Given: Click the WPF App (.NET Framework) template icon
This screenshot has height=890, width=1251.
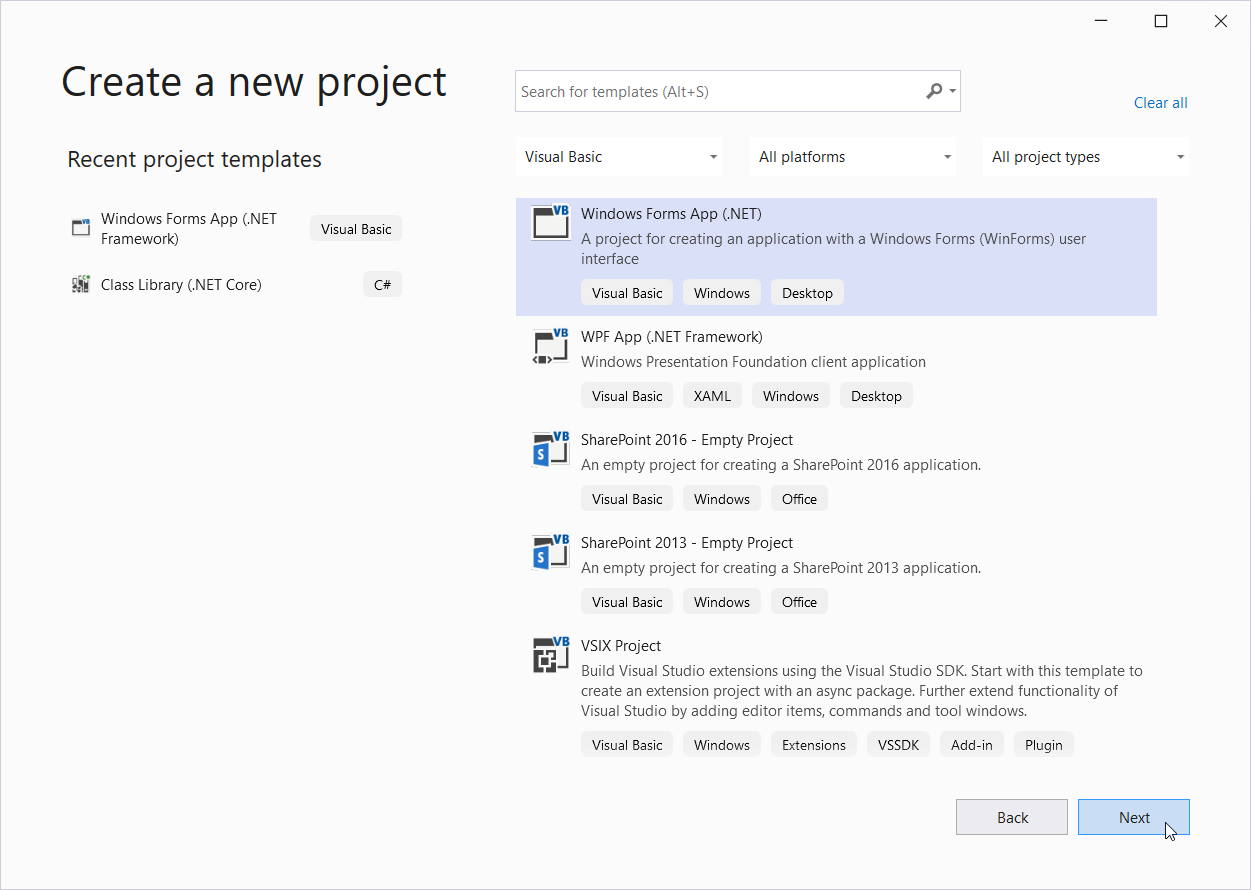Looking at the screenshot, I should [550, 346].
